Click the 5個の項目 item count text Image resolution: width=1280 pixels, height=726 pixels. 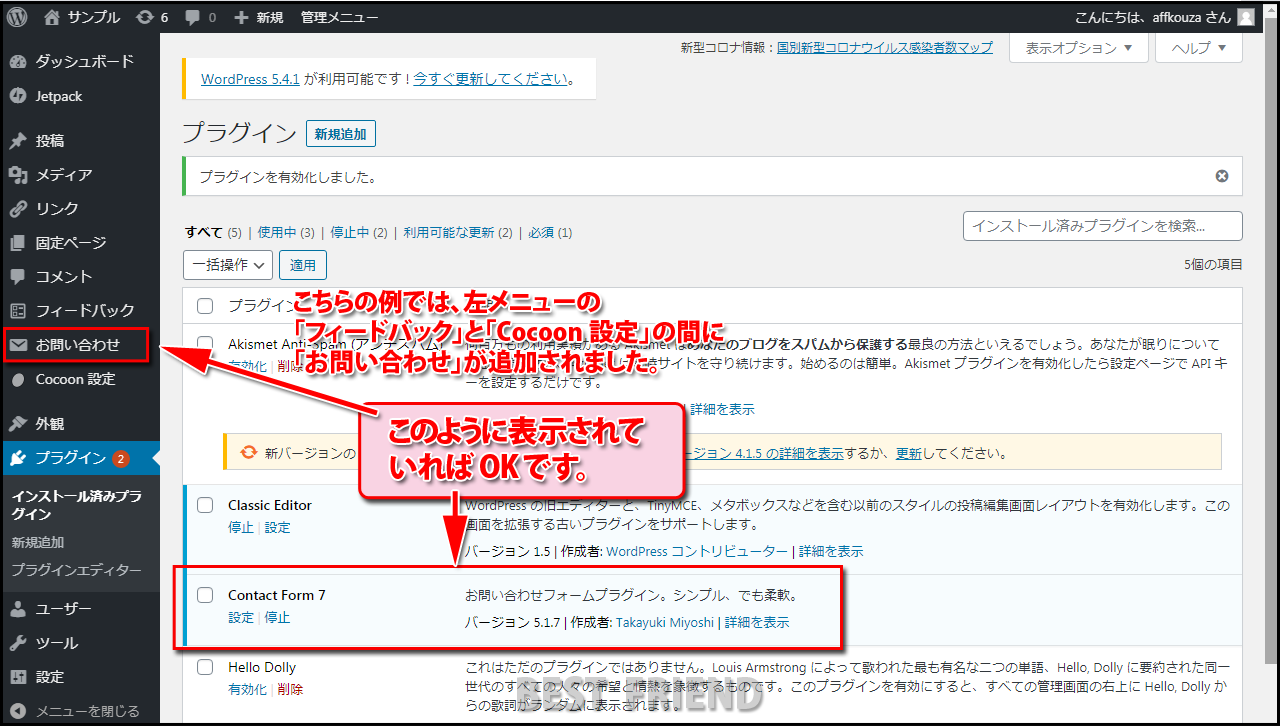tap(1213, 265)
